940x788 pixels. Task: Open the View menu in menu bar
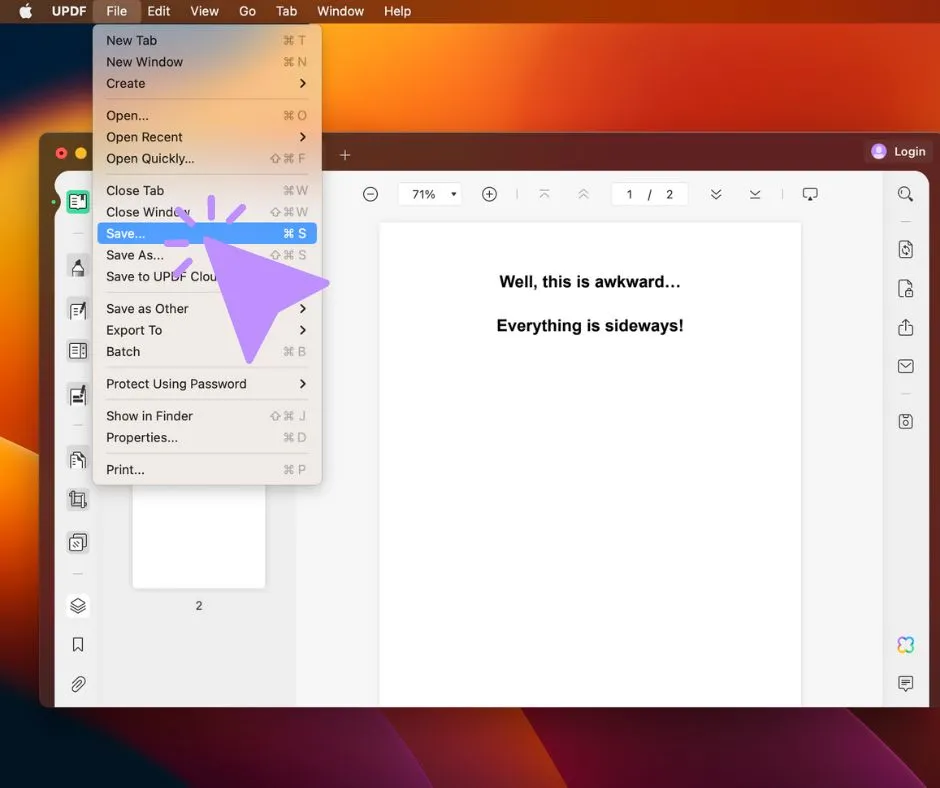click(x=204, y=11)
